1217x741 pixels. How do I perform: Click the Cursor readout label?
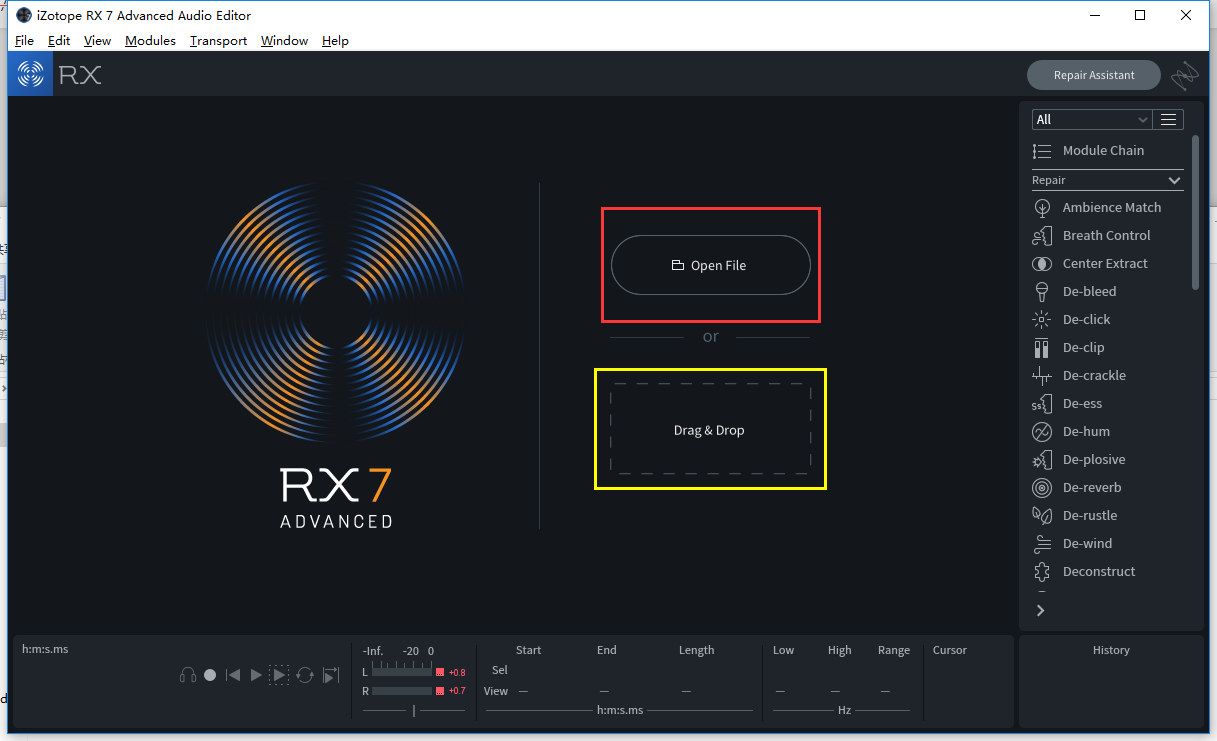(950, 650)
